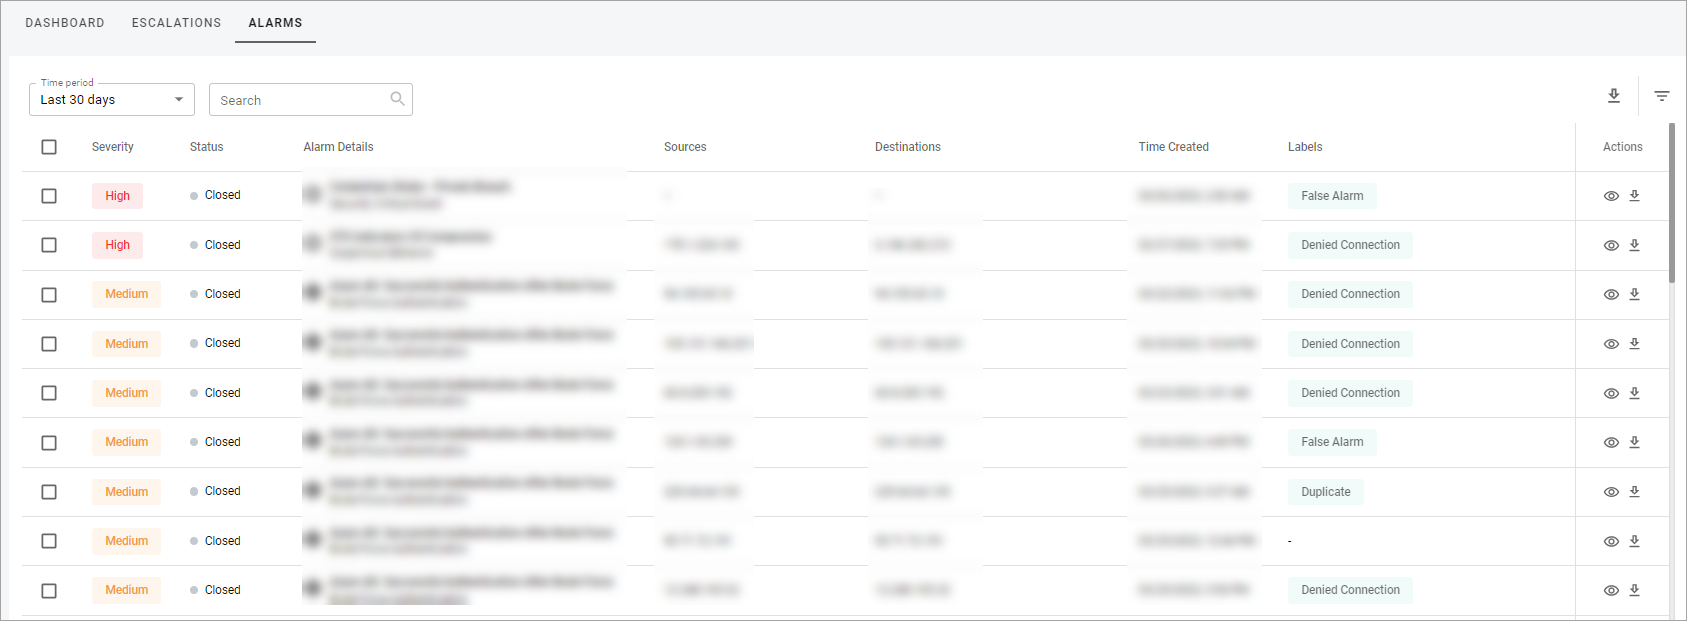Open the Time period dropdown

click(112, 99)
